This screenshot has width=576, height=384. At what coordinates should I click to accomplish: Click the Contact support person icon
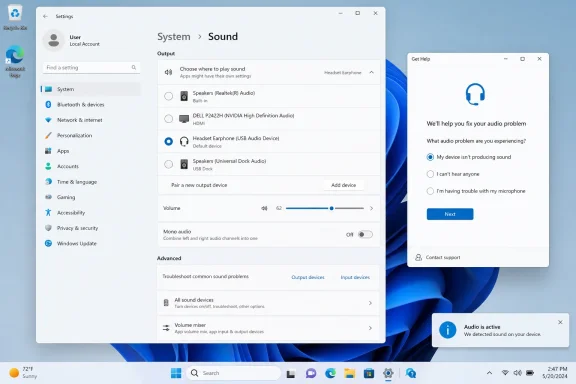418,257
